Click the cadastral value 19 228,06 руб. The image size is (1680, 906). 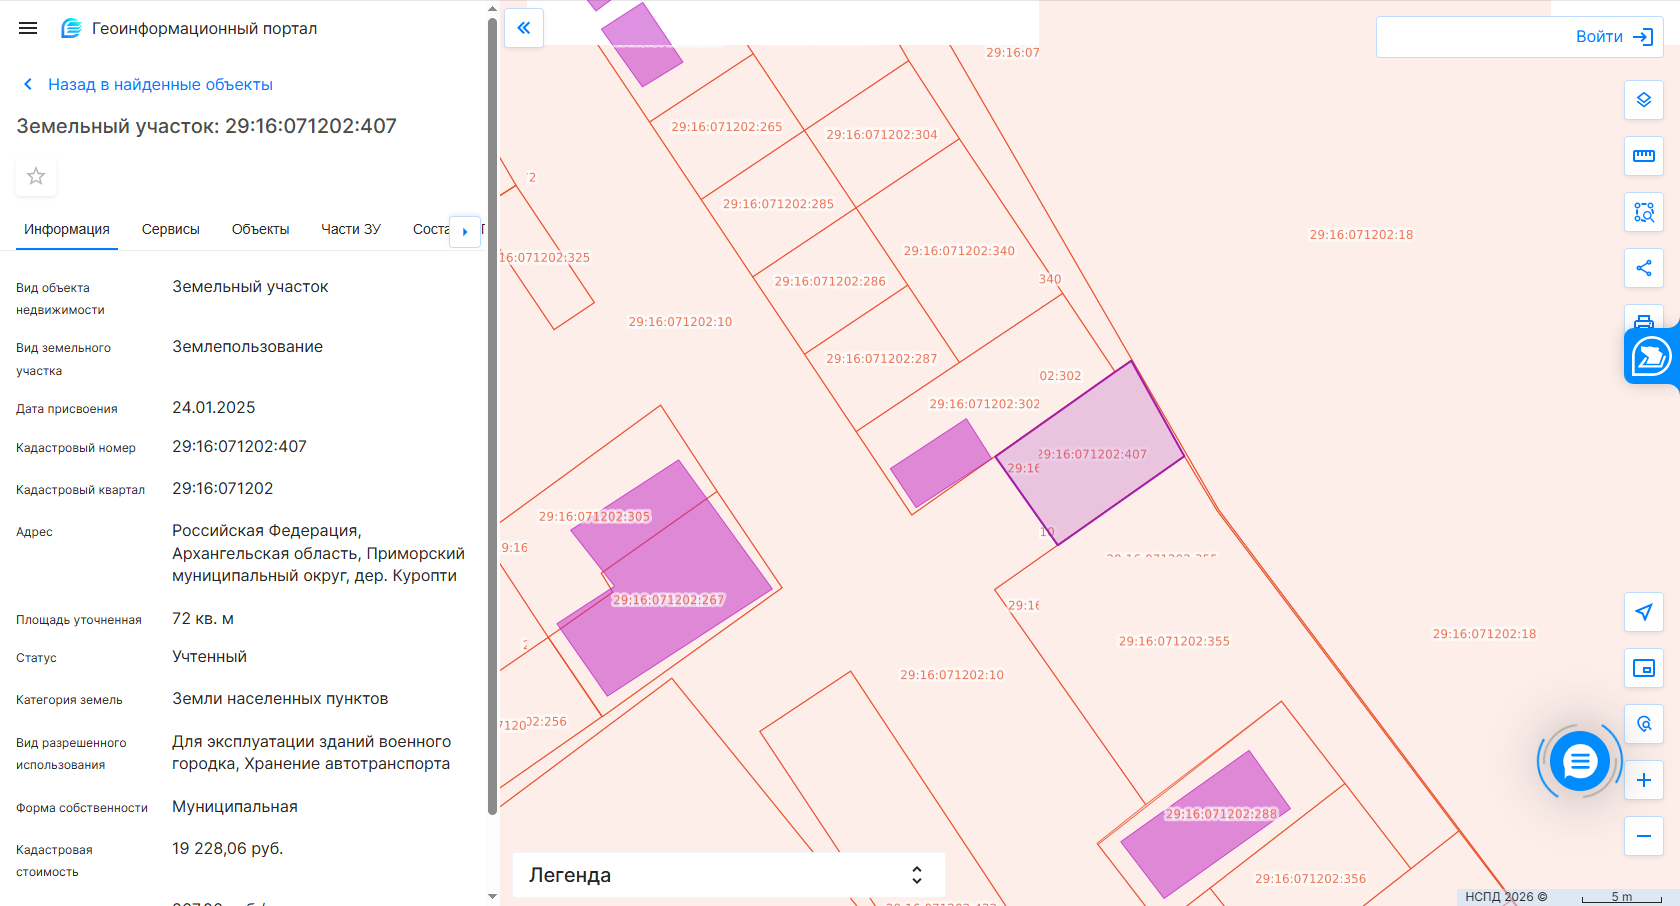point(227,849)
